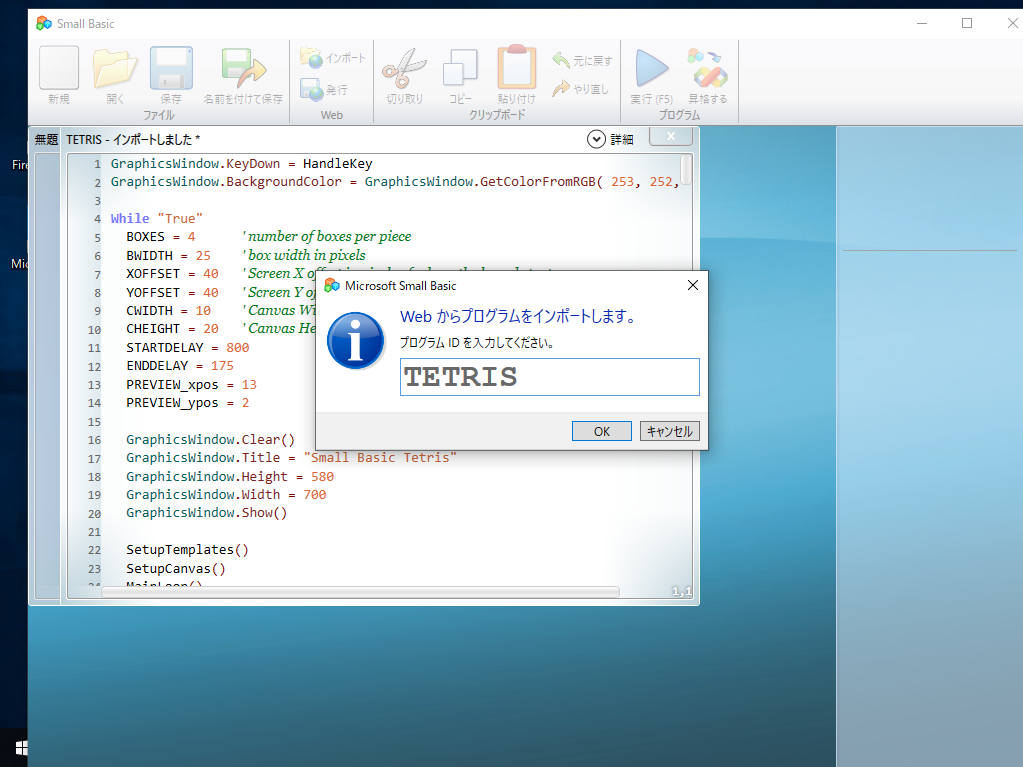The image size is (1023, 767).
Task: Confirm the import with the OK button
Action: (x=602, y=431)
